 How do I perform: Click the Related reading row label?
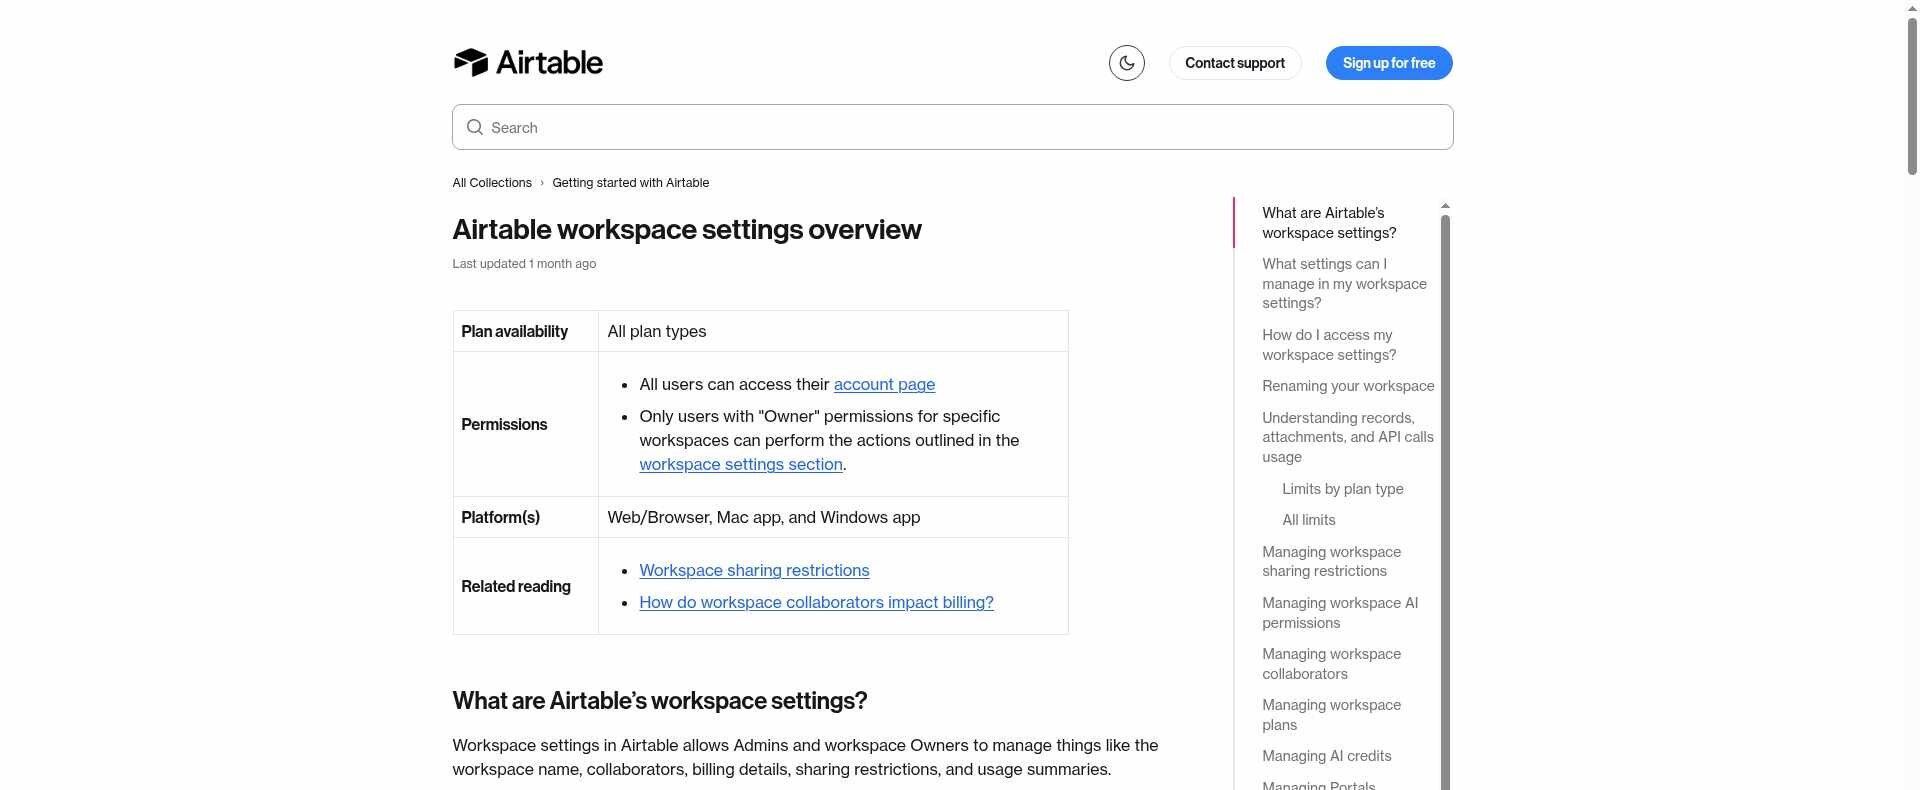pyautogui.click(x=516, y=586)
